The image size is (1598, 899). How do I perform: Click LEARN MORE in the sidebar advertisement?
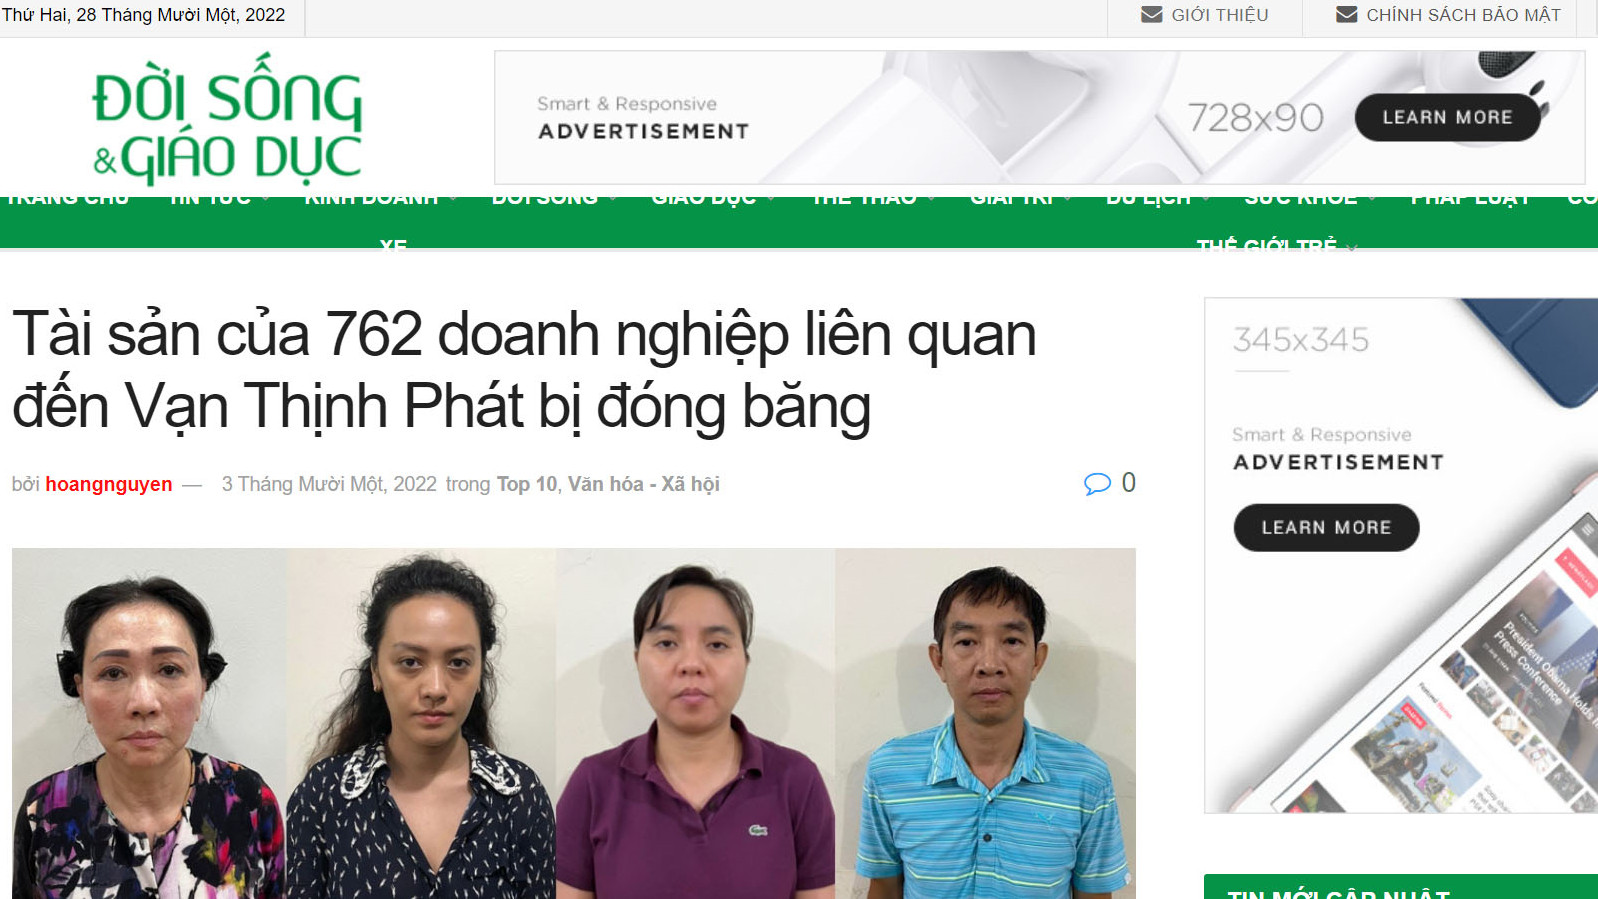click(x=1326, y=527)
